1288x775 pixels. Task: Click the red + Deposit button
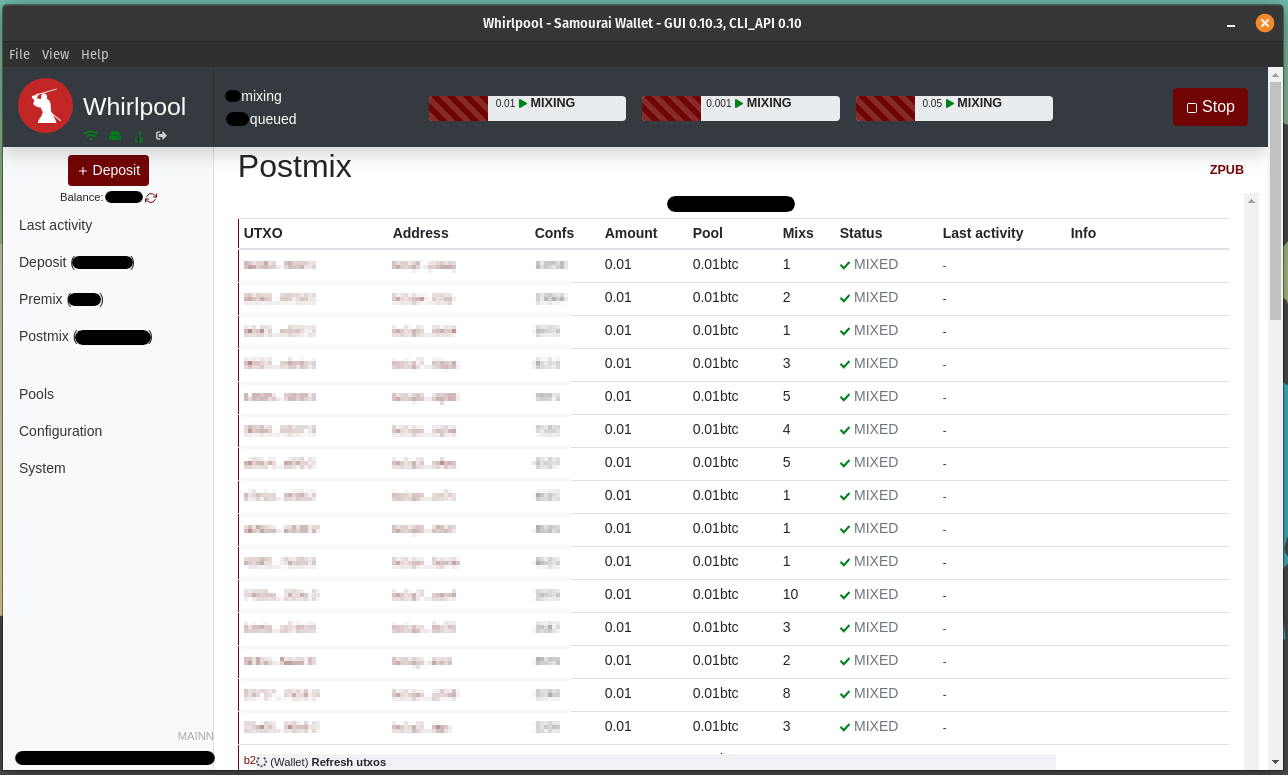[108, 170]
